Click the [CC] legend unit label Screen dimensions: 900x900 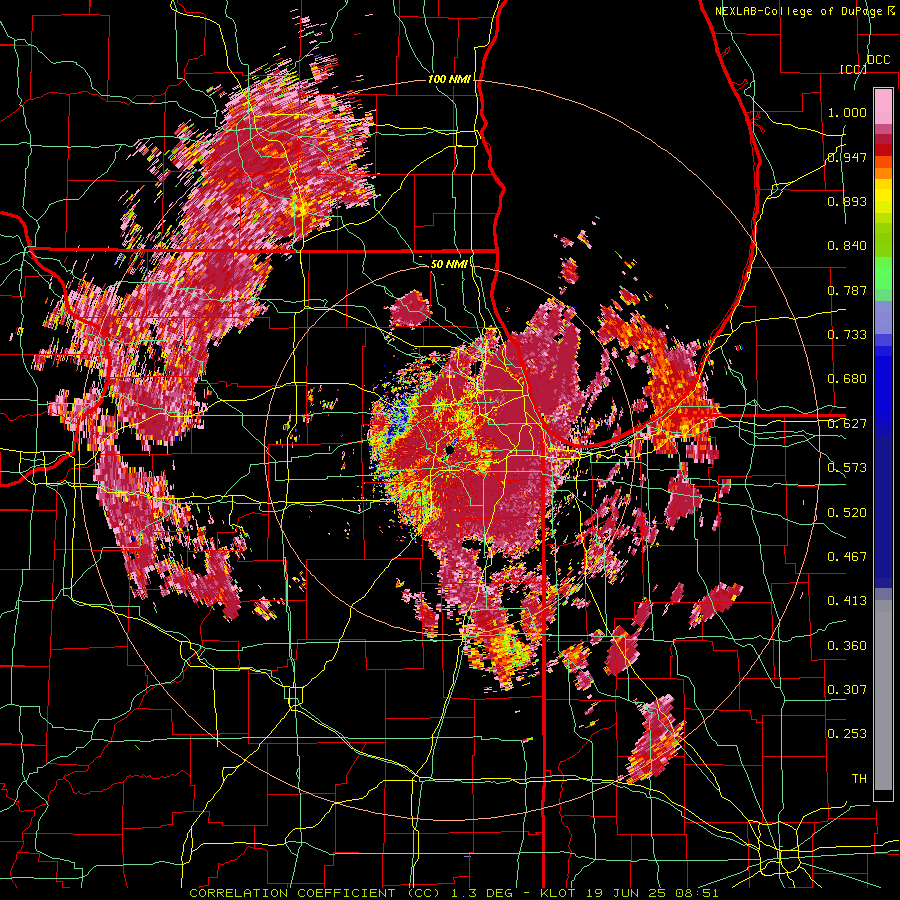click(853, 69)
